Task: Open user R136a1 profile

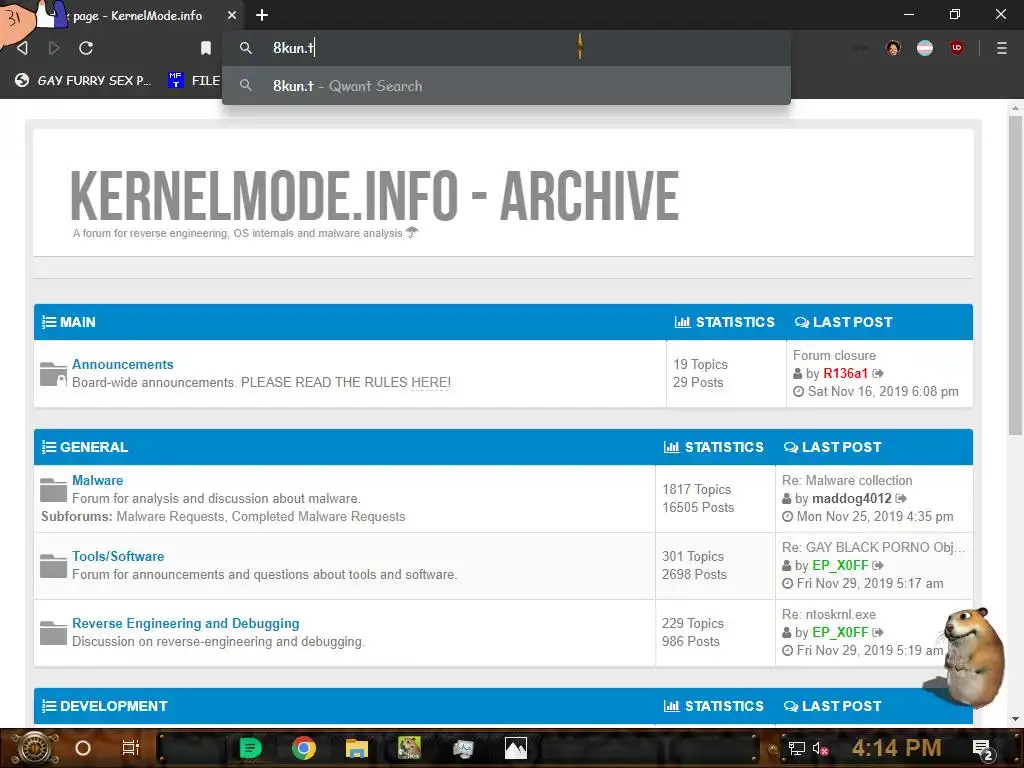Action: pos(845,374)
